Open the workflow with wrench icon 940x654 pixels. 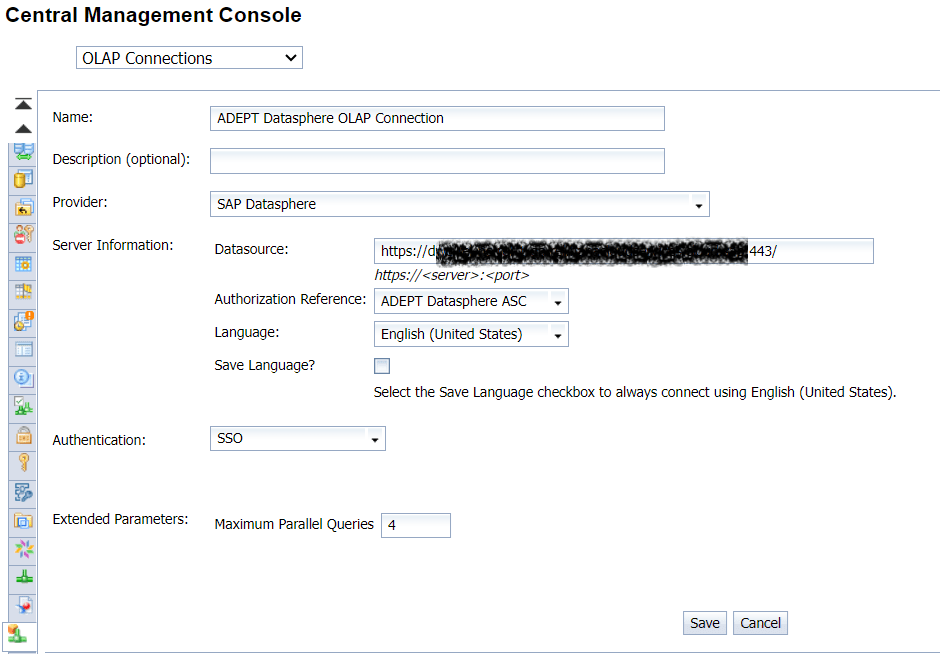point(23,493)
